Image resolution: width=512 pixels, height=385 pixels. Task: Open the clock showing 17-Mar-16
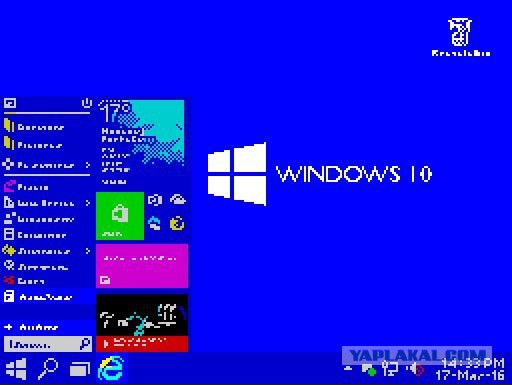[470, 369]
